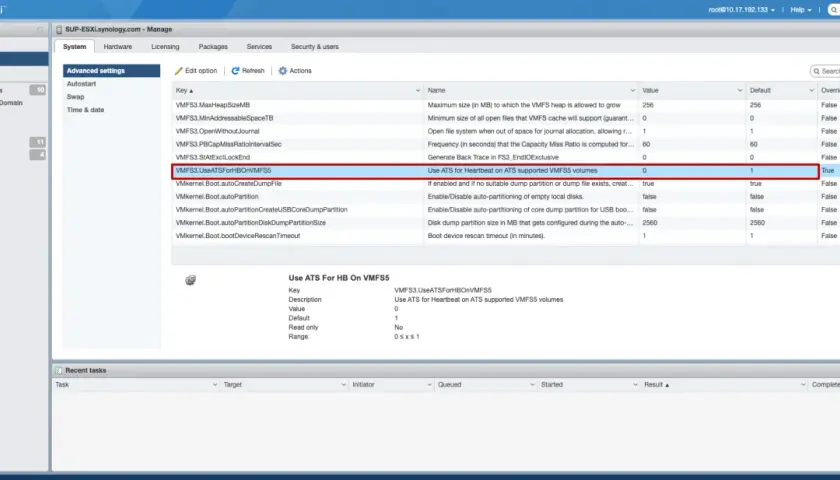Click the badge showing 10 in the navigator
840x480 pixels.
(38, 90)
